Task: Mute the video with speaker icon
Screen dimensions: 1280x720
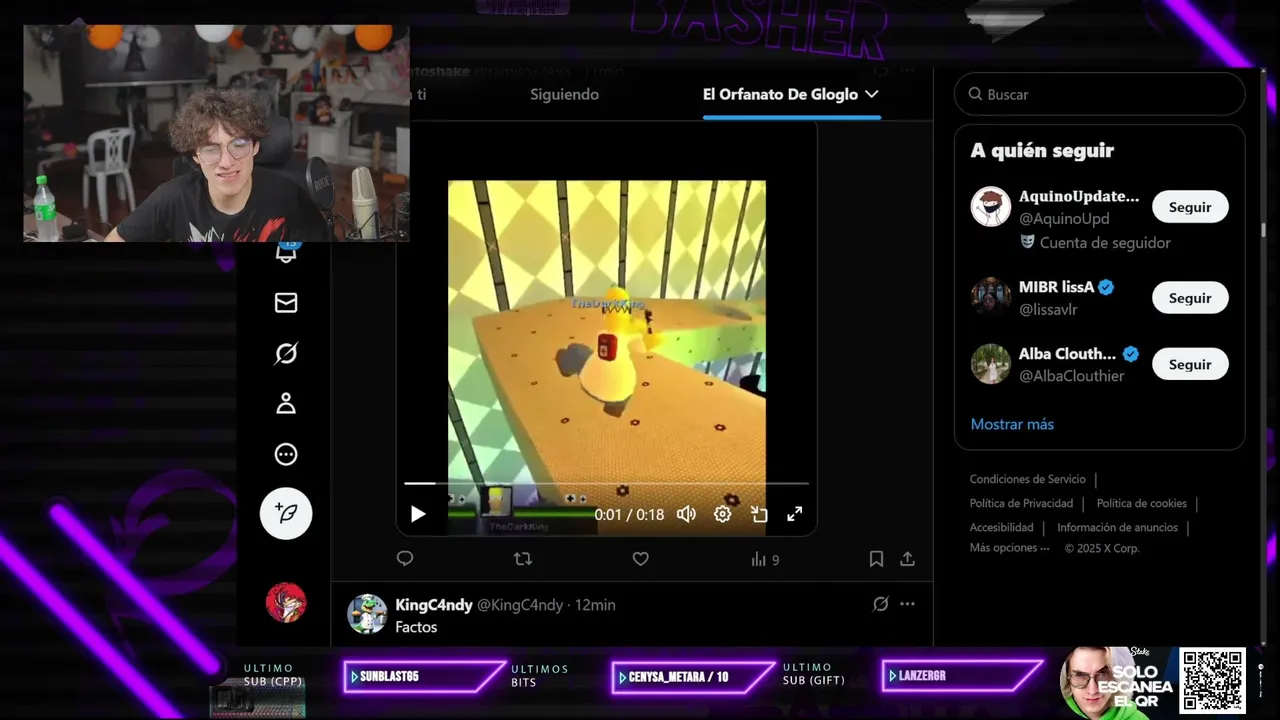Action: (686, 514)
